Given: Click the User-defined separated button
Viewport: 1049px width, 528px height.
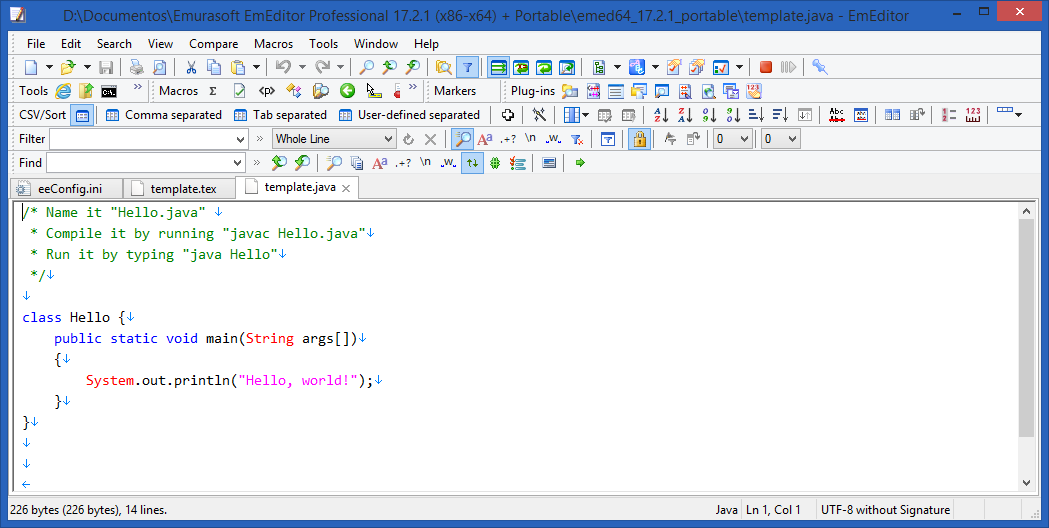Looking at the screenshot, I should click(x=409, y=115).
